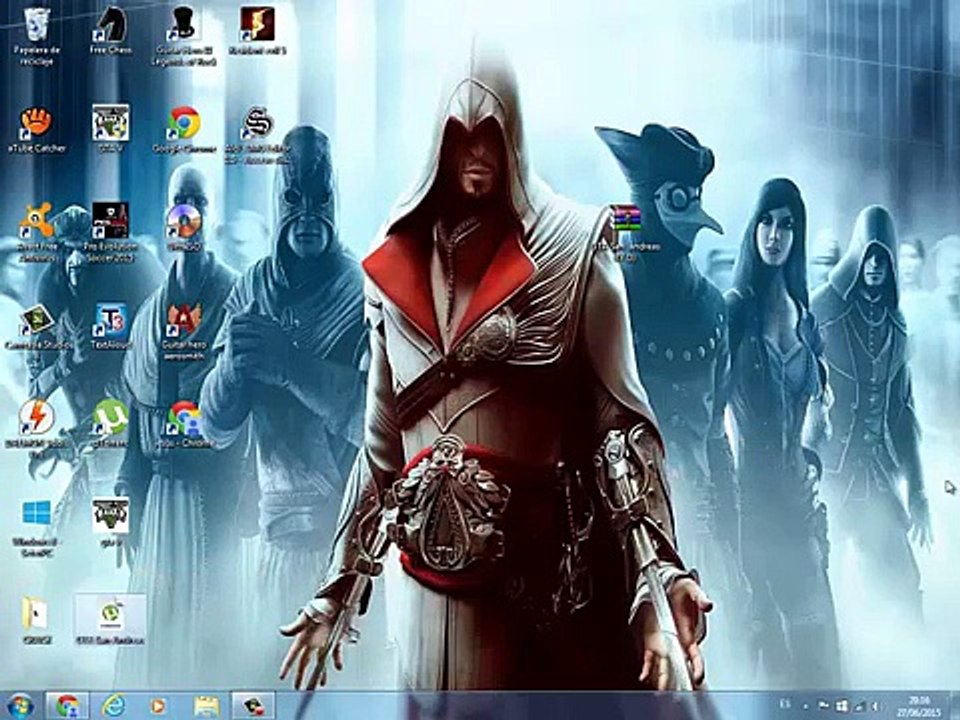The height and width of the screenshot is (720, 960).
Task: Launch the Guitar Hero Aerosmith shortcut
Action: pos(184,331)
